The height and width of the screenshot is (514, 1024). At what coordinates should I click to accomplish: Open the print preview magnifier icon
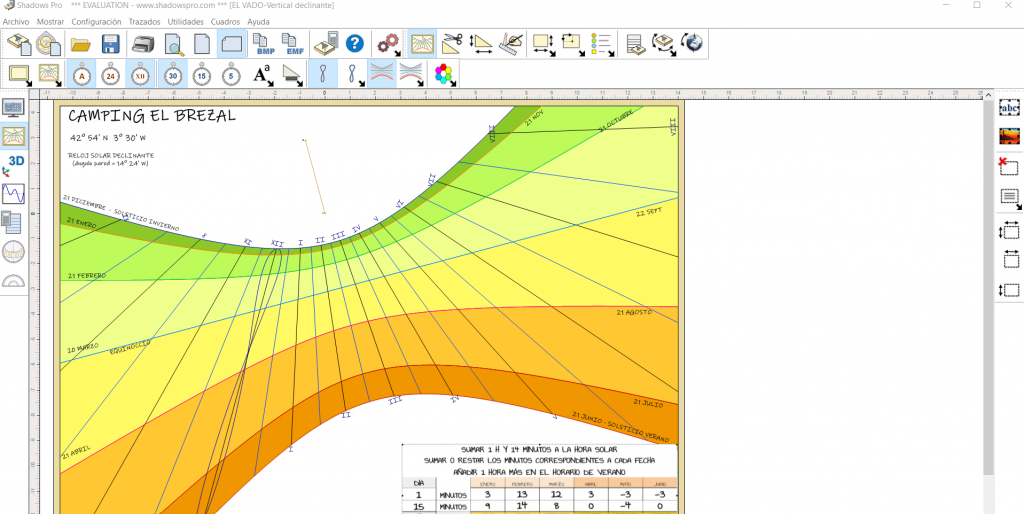point(173,43)
